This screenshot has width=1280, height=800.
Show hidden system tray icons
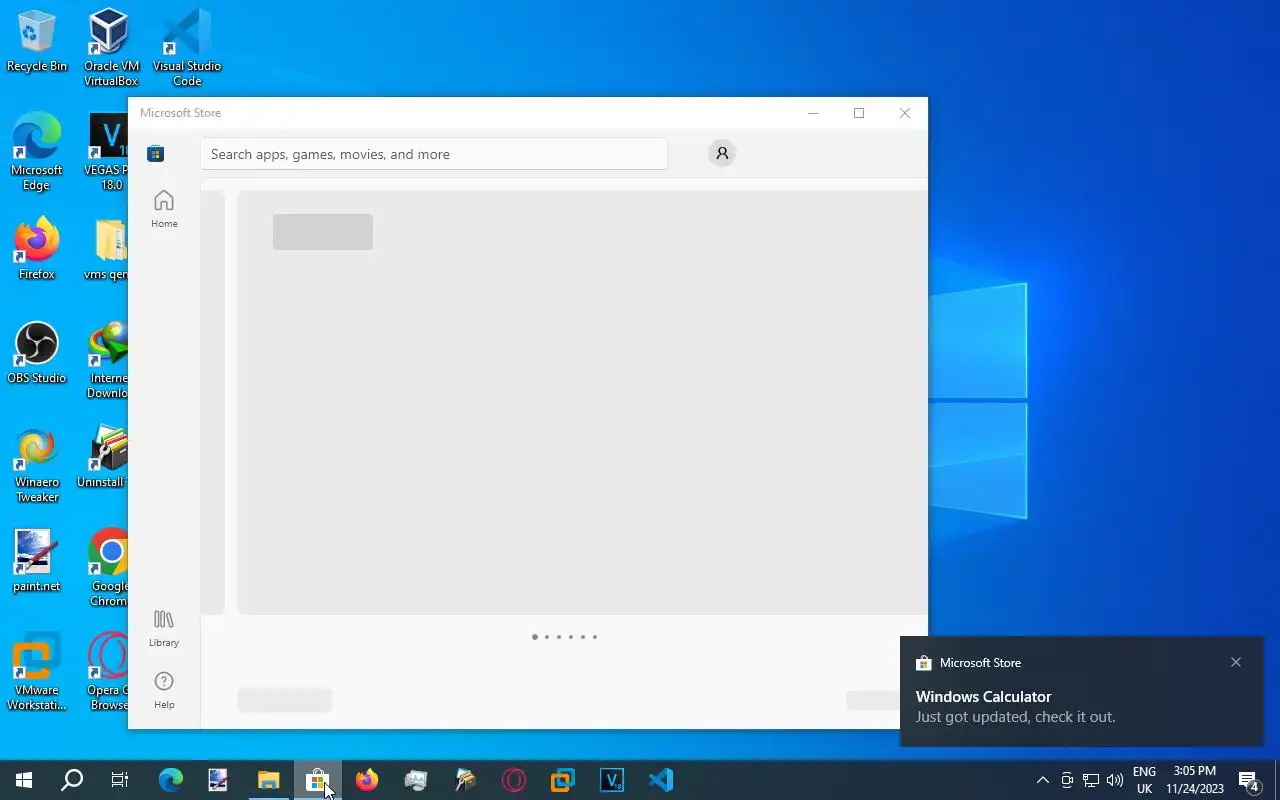tap(1043, 780)
